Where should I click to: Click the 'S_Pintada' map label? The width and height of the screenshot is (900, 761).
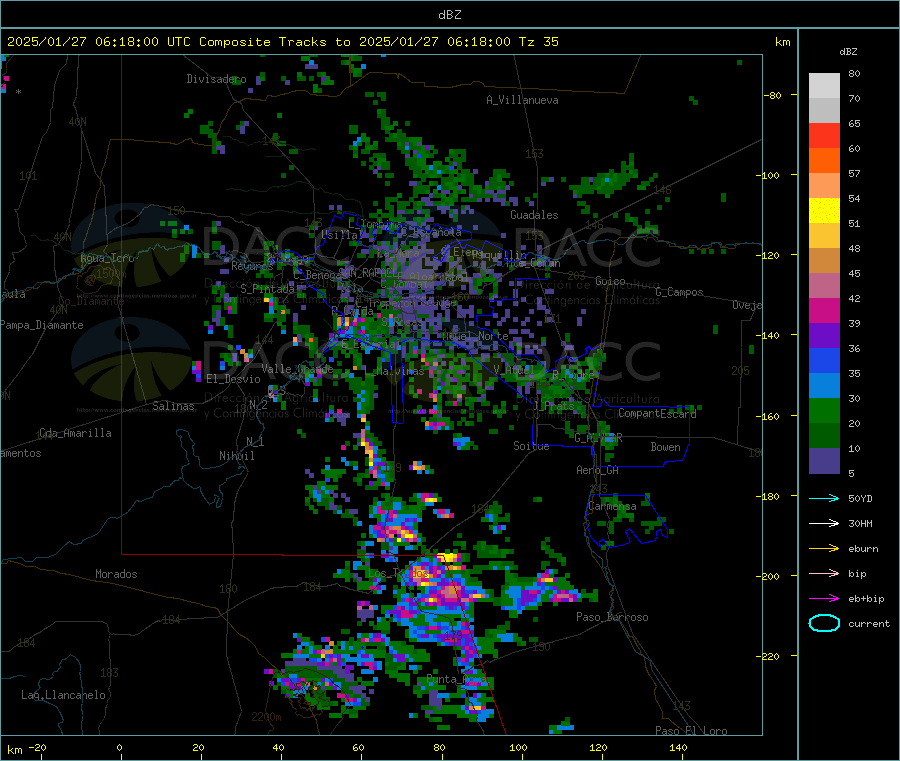267,289
